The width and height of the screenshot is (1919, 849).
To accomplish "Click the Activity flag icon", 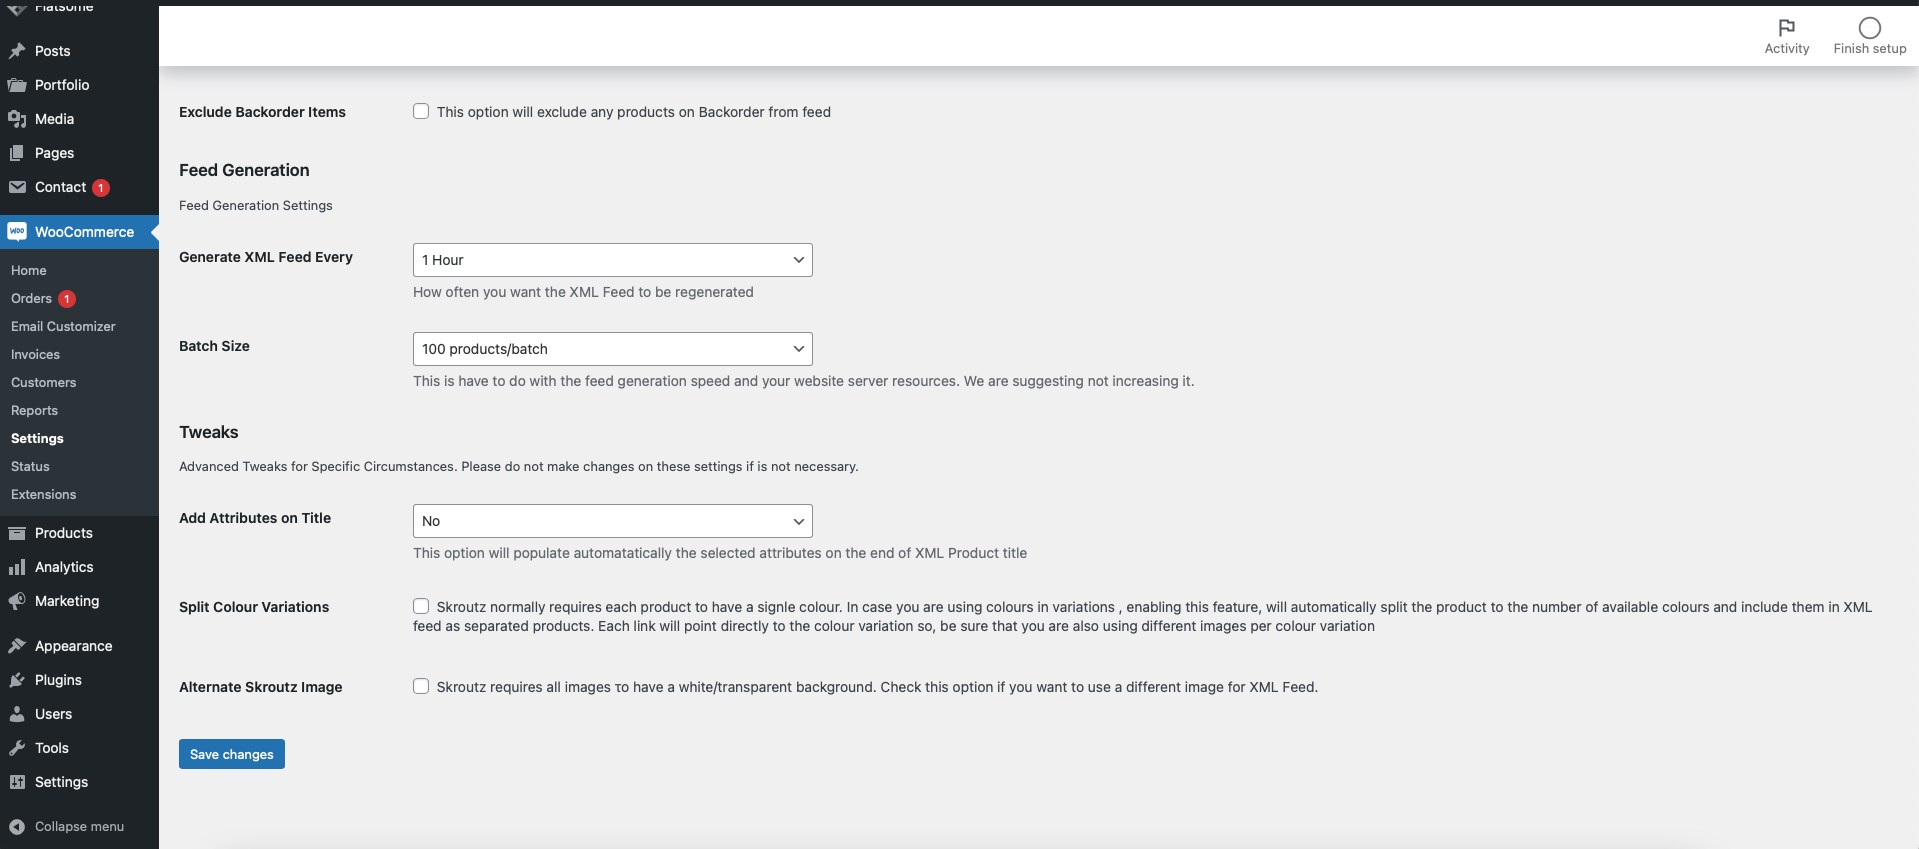I will [x=1786, y=28].
